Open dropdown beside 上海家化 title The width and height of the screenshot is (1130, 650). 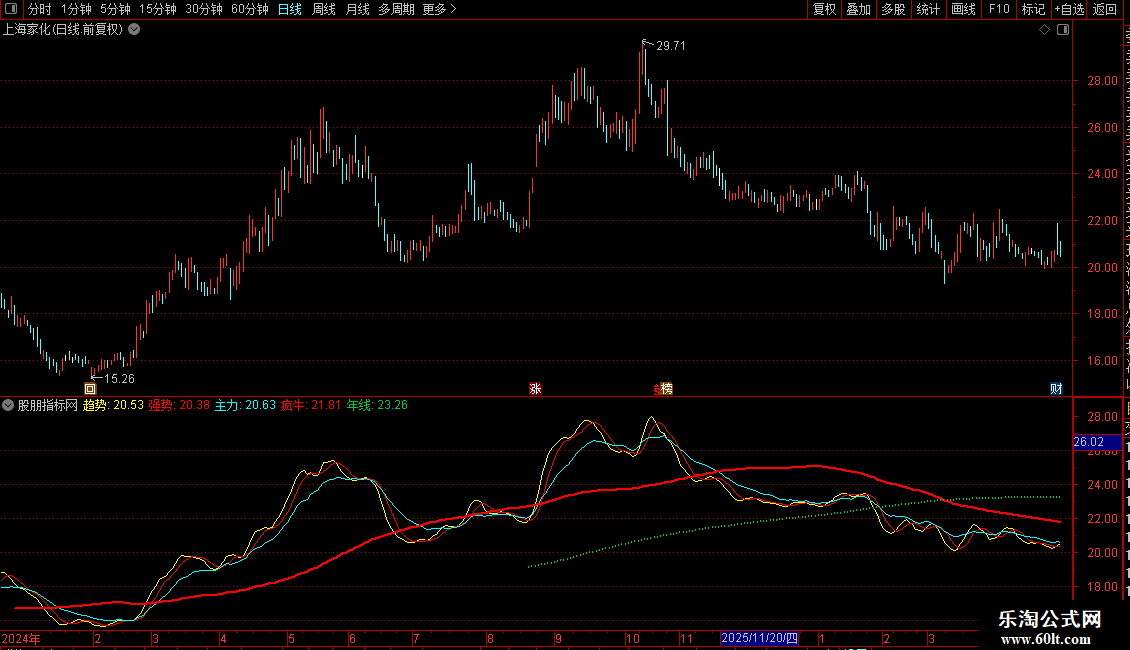click(x=134, y=30)
